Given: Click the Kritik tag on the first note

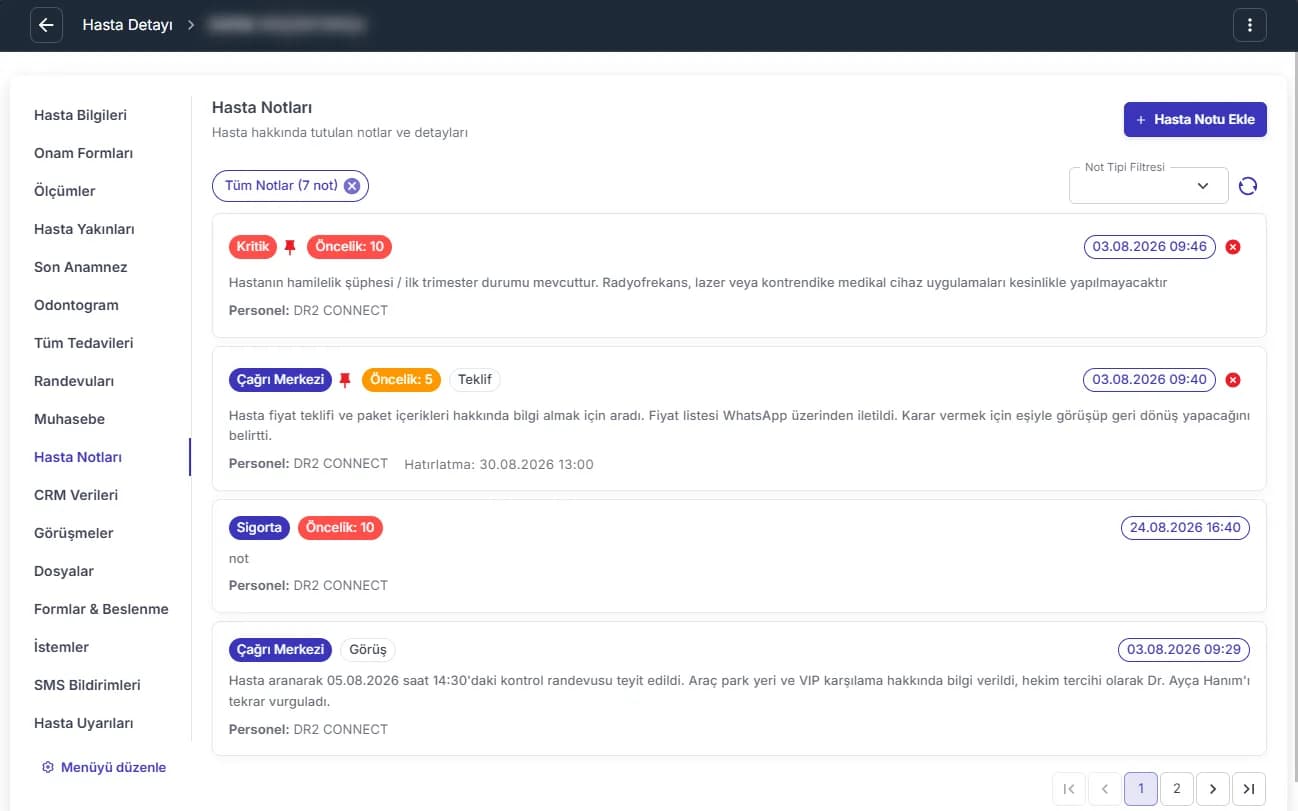Looking at the screenshot, I should pos(251,246).
